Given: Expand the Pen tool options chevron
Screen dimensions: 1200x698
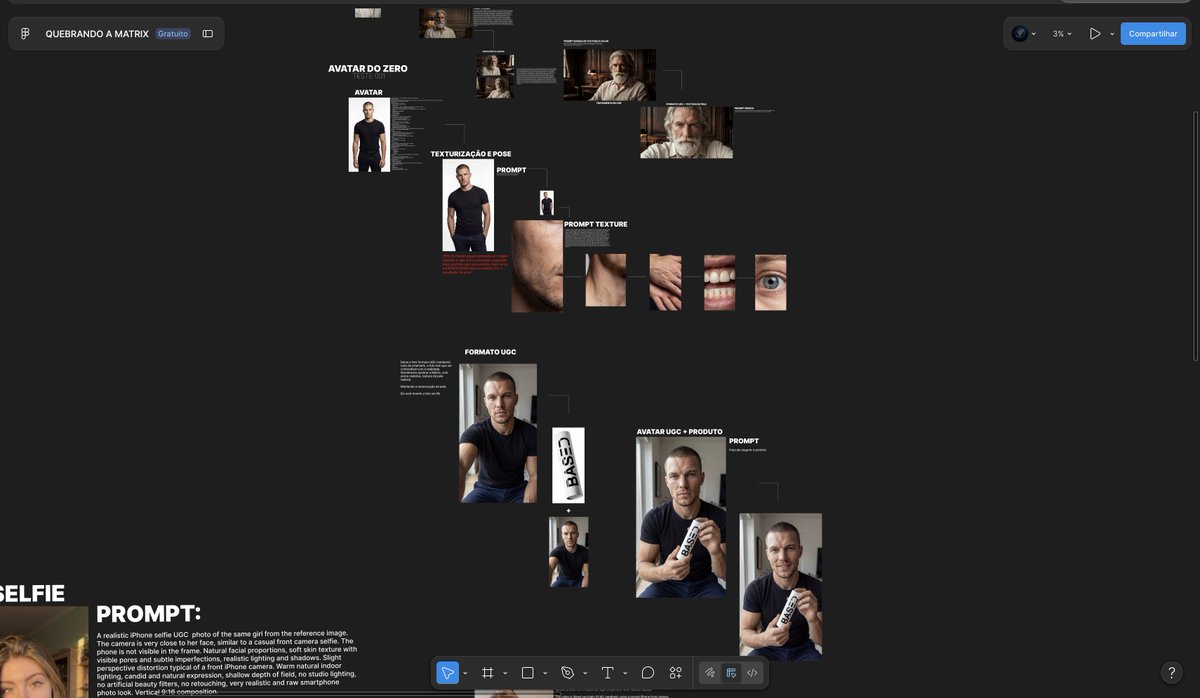Looking at the screenshot, I should 585,673.
